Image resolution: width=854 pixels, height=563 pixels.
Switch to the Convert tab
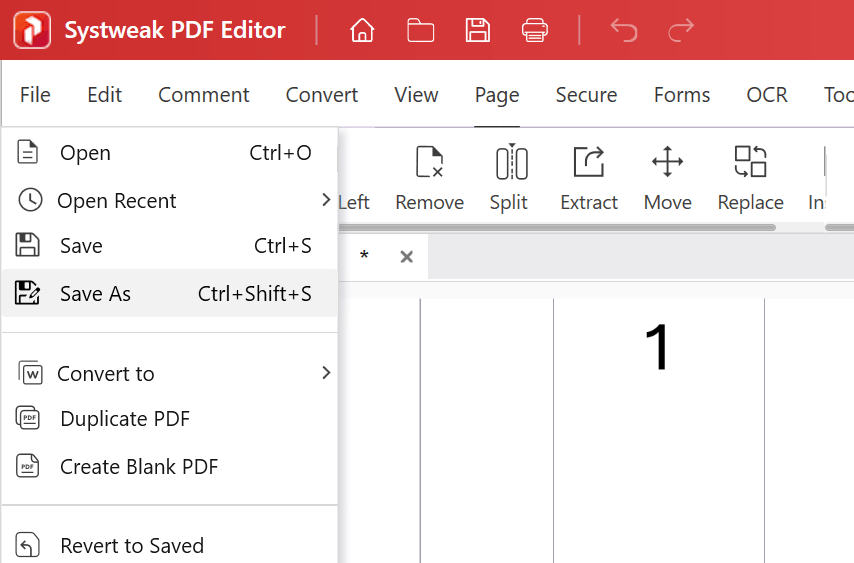point(322,95)
